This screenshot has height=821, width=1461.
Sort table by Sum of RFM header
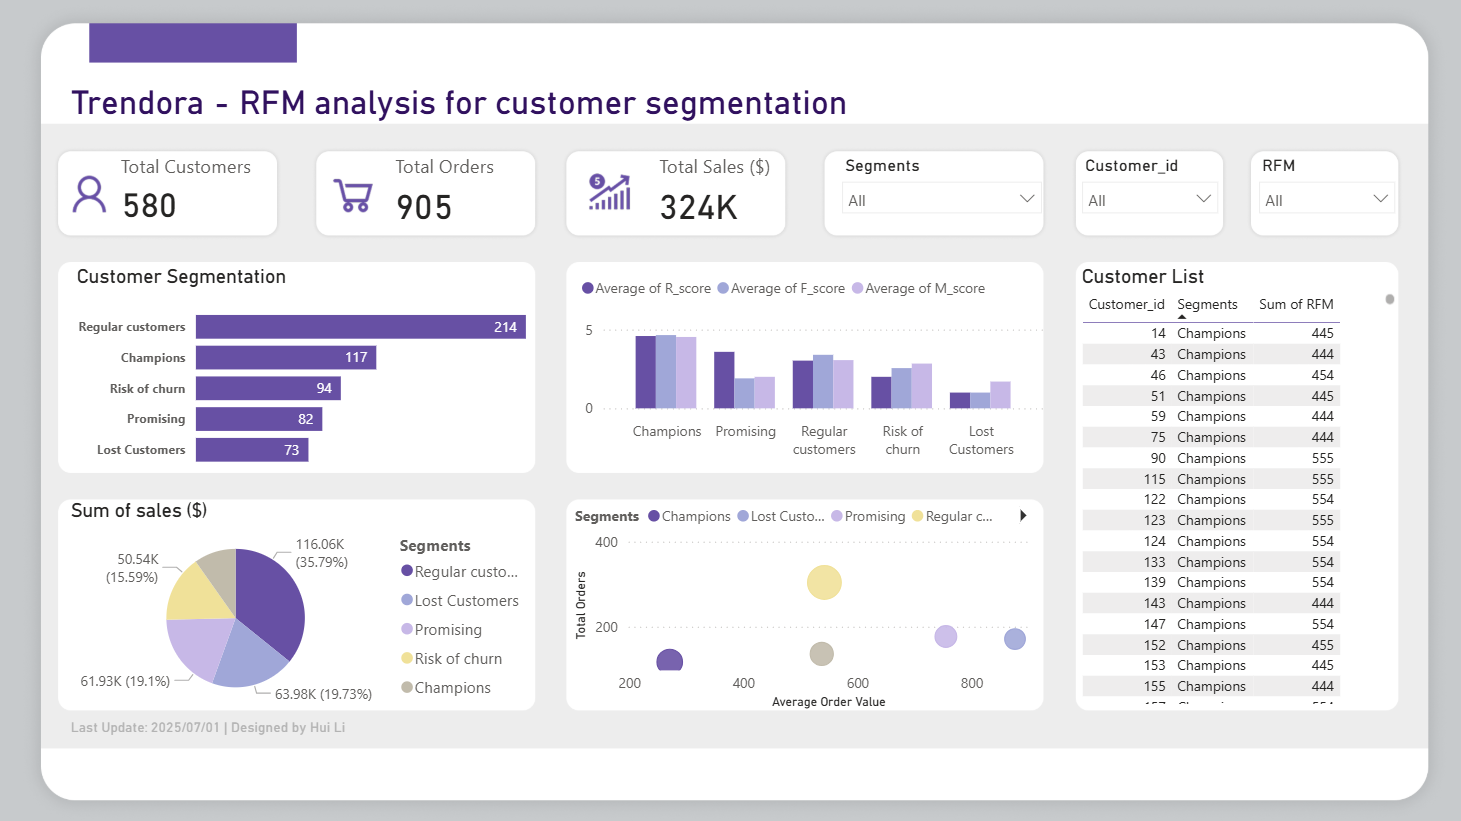[1296, 305]
